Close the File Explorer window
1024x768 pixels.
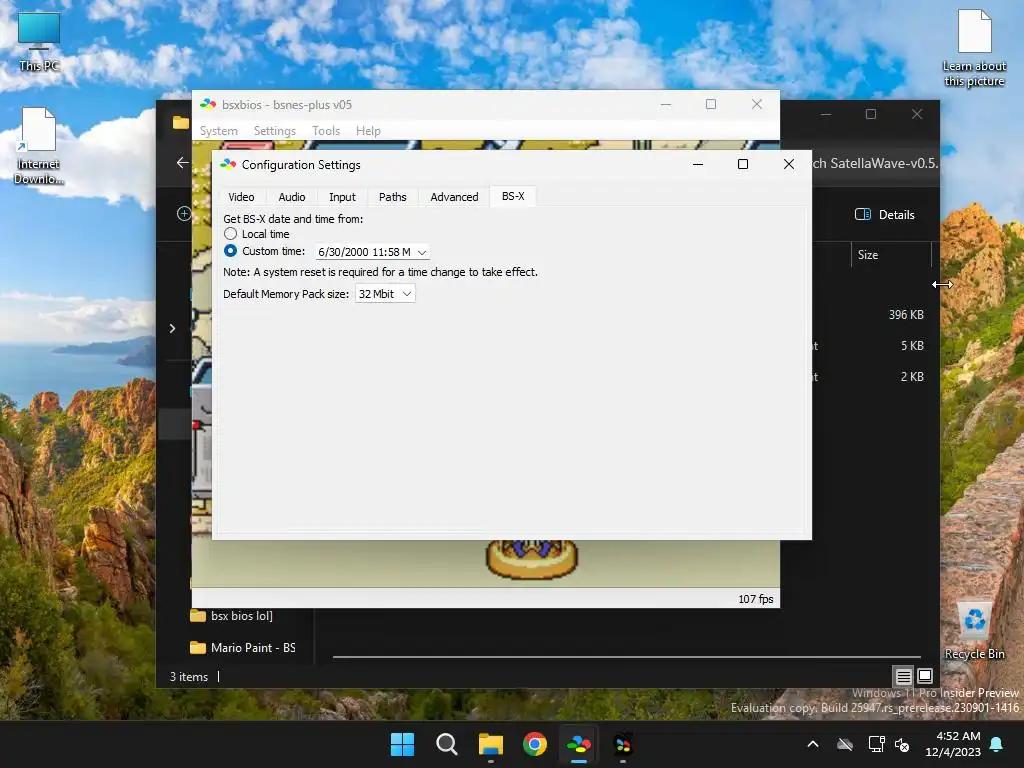click(x=917, y=114)
